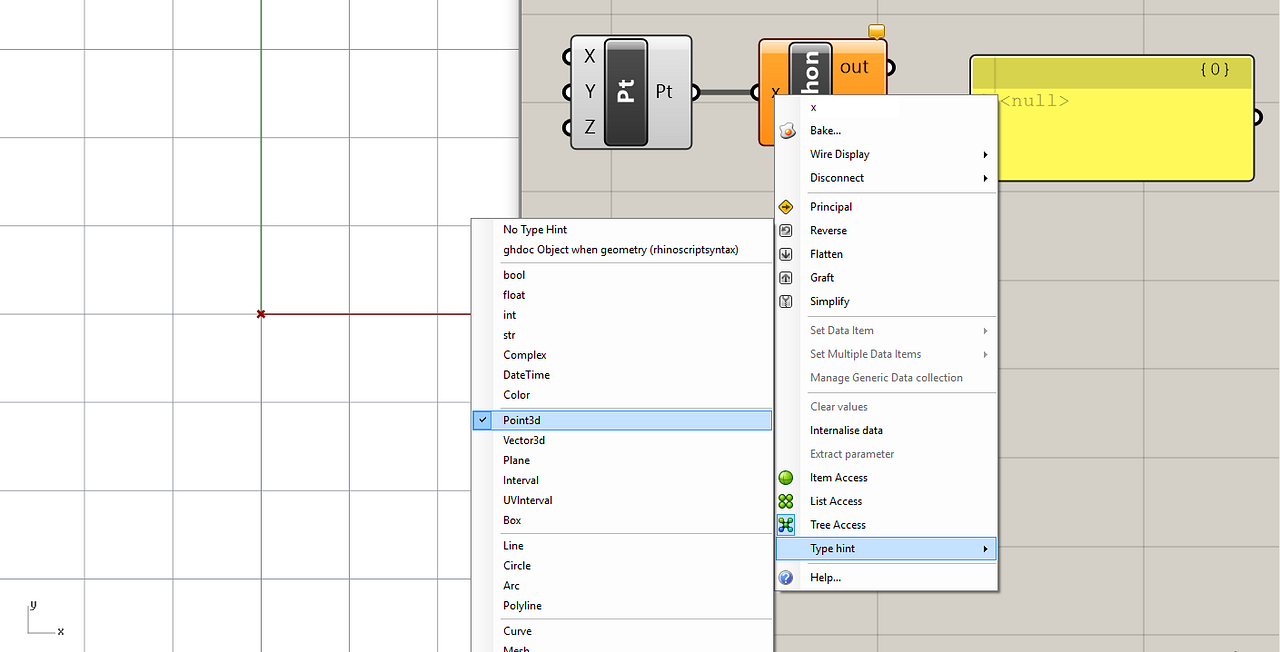
Task: Click the Principal input diamond icon
Action: [x=786, y=206]
